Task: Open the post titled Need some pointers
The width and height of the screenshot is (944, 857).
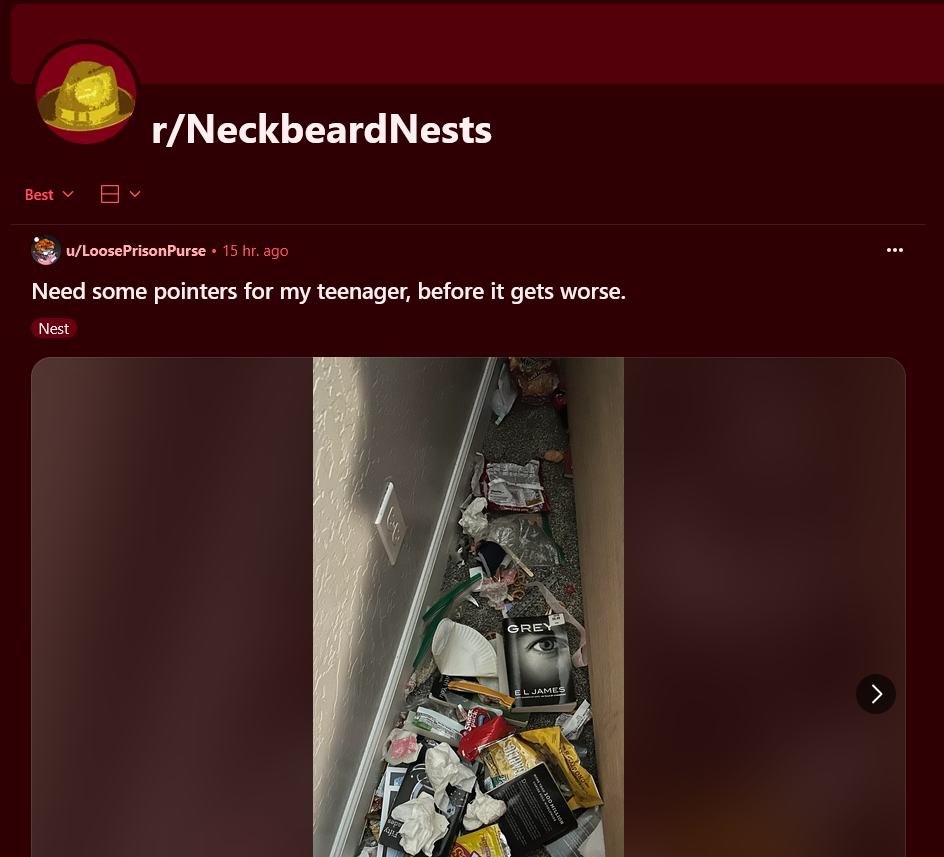Action: click(329, 291)
